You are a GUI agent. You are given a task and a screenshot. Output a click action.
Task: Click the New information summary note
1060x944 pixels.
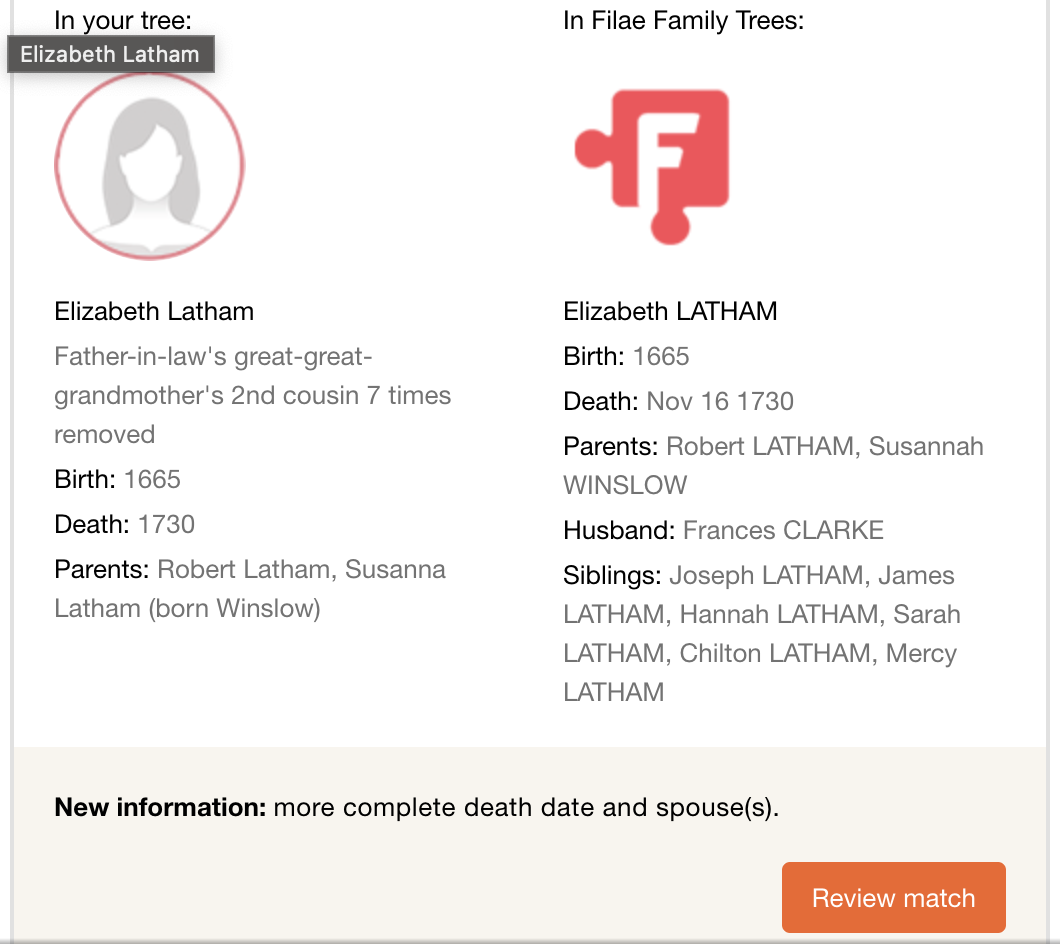(416, 807)
